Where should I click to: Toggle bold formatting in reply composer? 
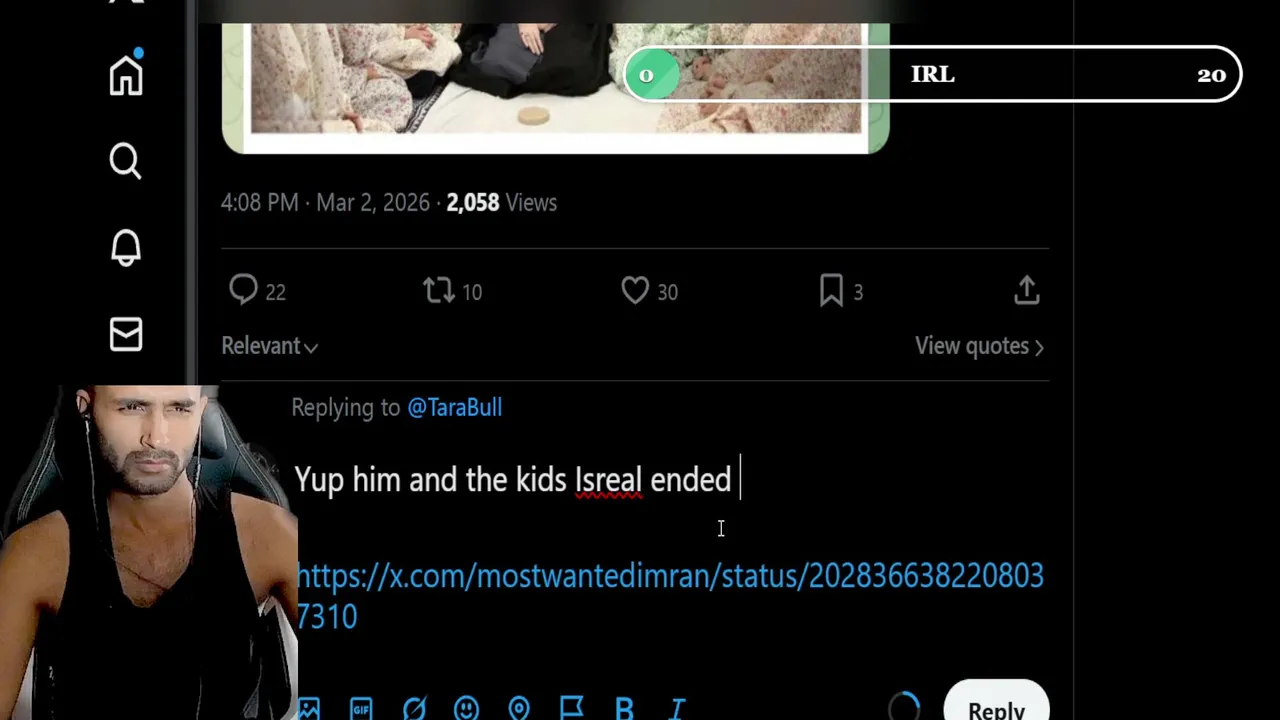(624, 709)
